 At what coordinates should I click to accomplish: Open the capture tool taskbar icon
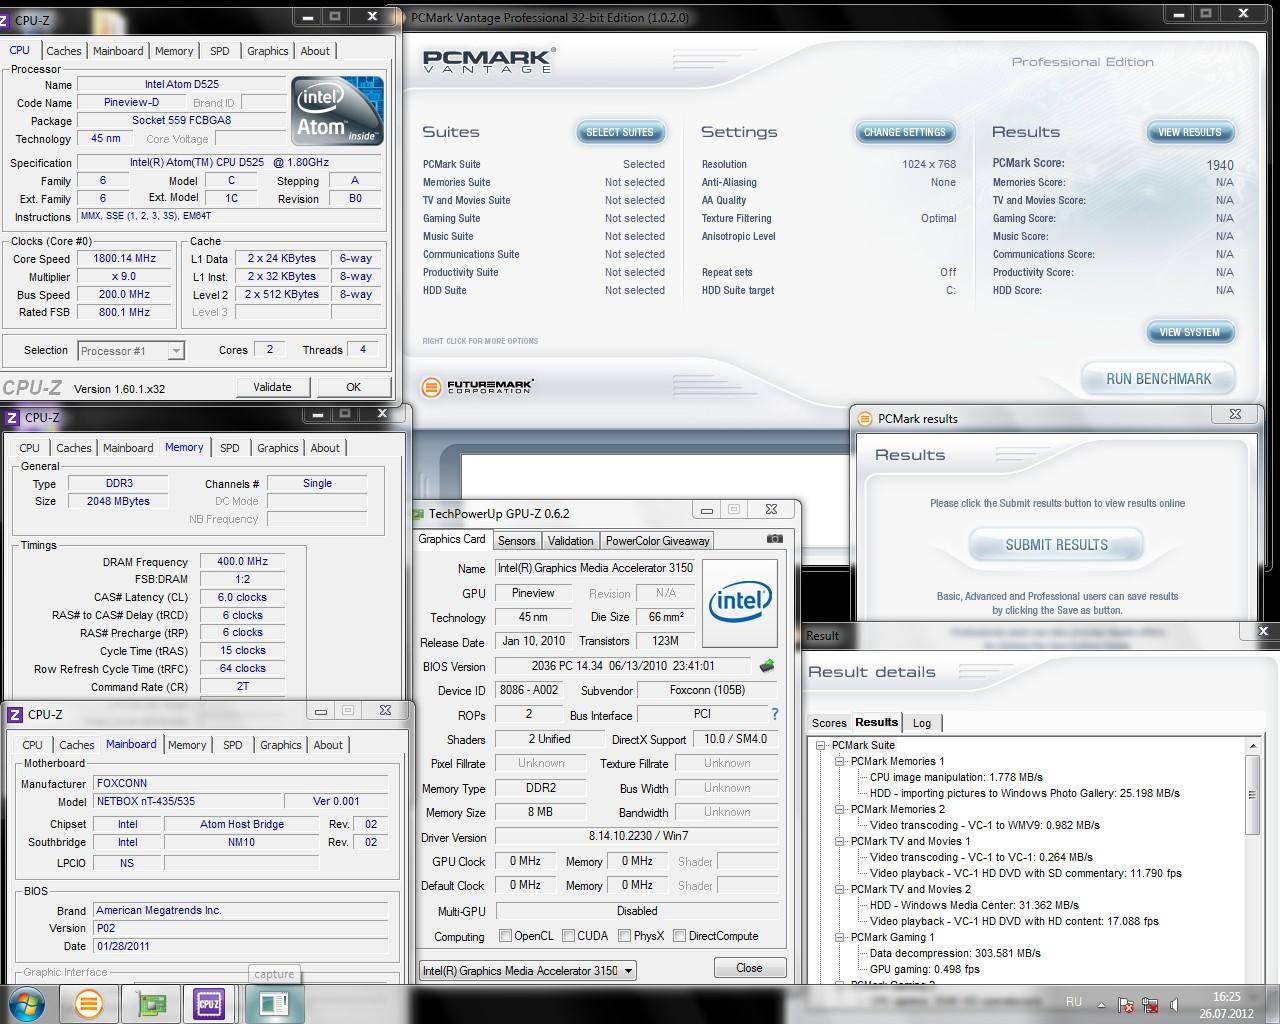click(x=273, y=1003)
